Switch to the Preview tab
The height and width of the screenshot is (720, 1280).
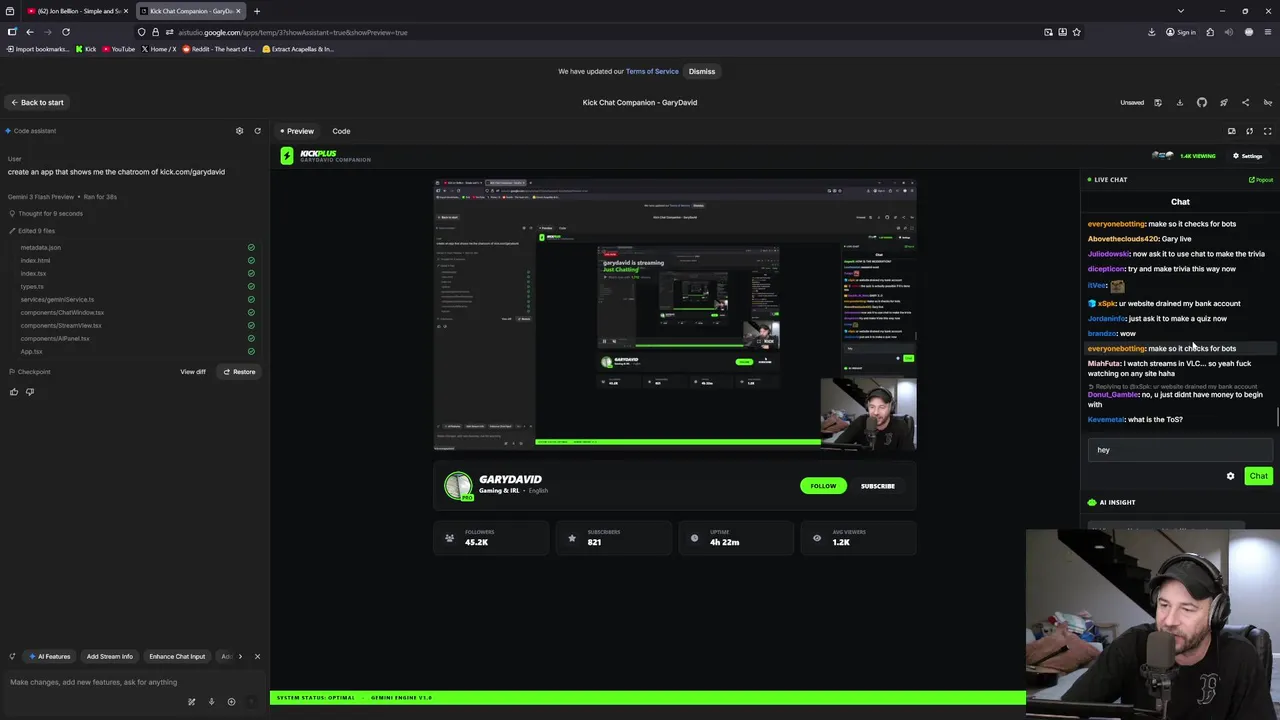297,131
